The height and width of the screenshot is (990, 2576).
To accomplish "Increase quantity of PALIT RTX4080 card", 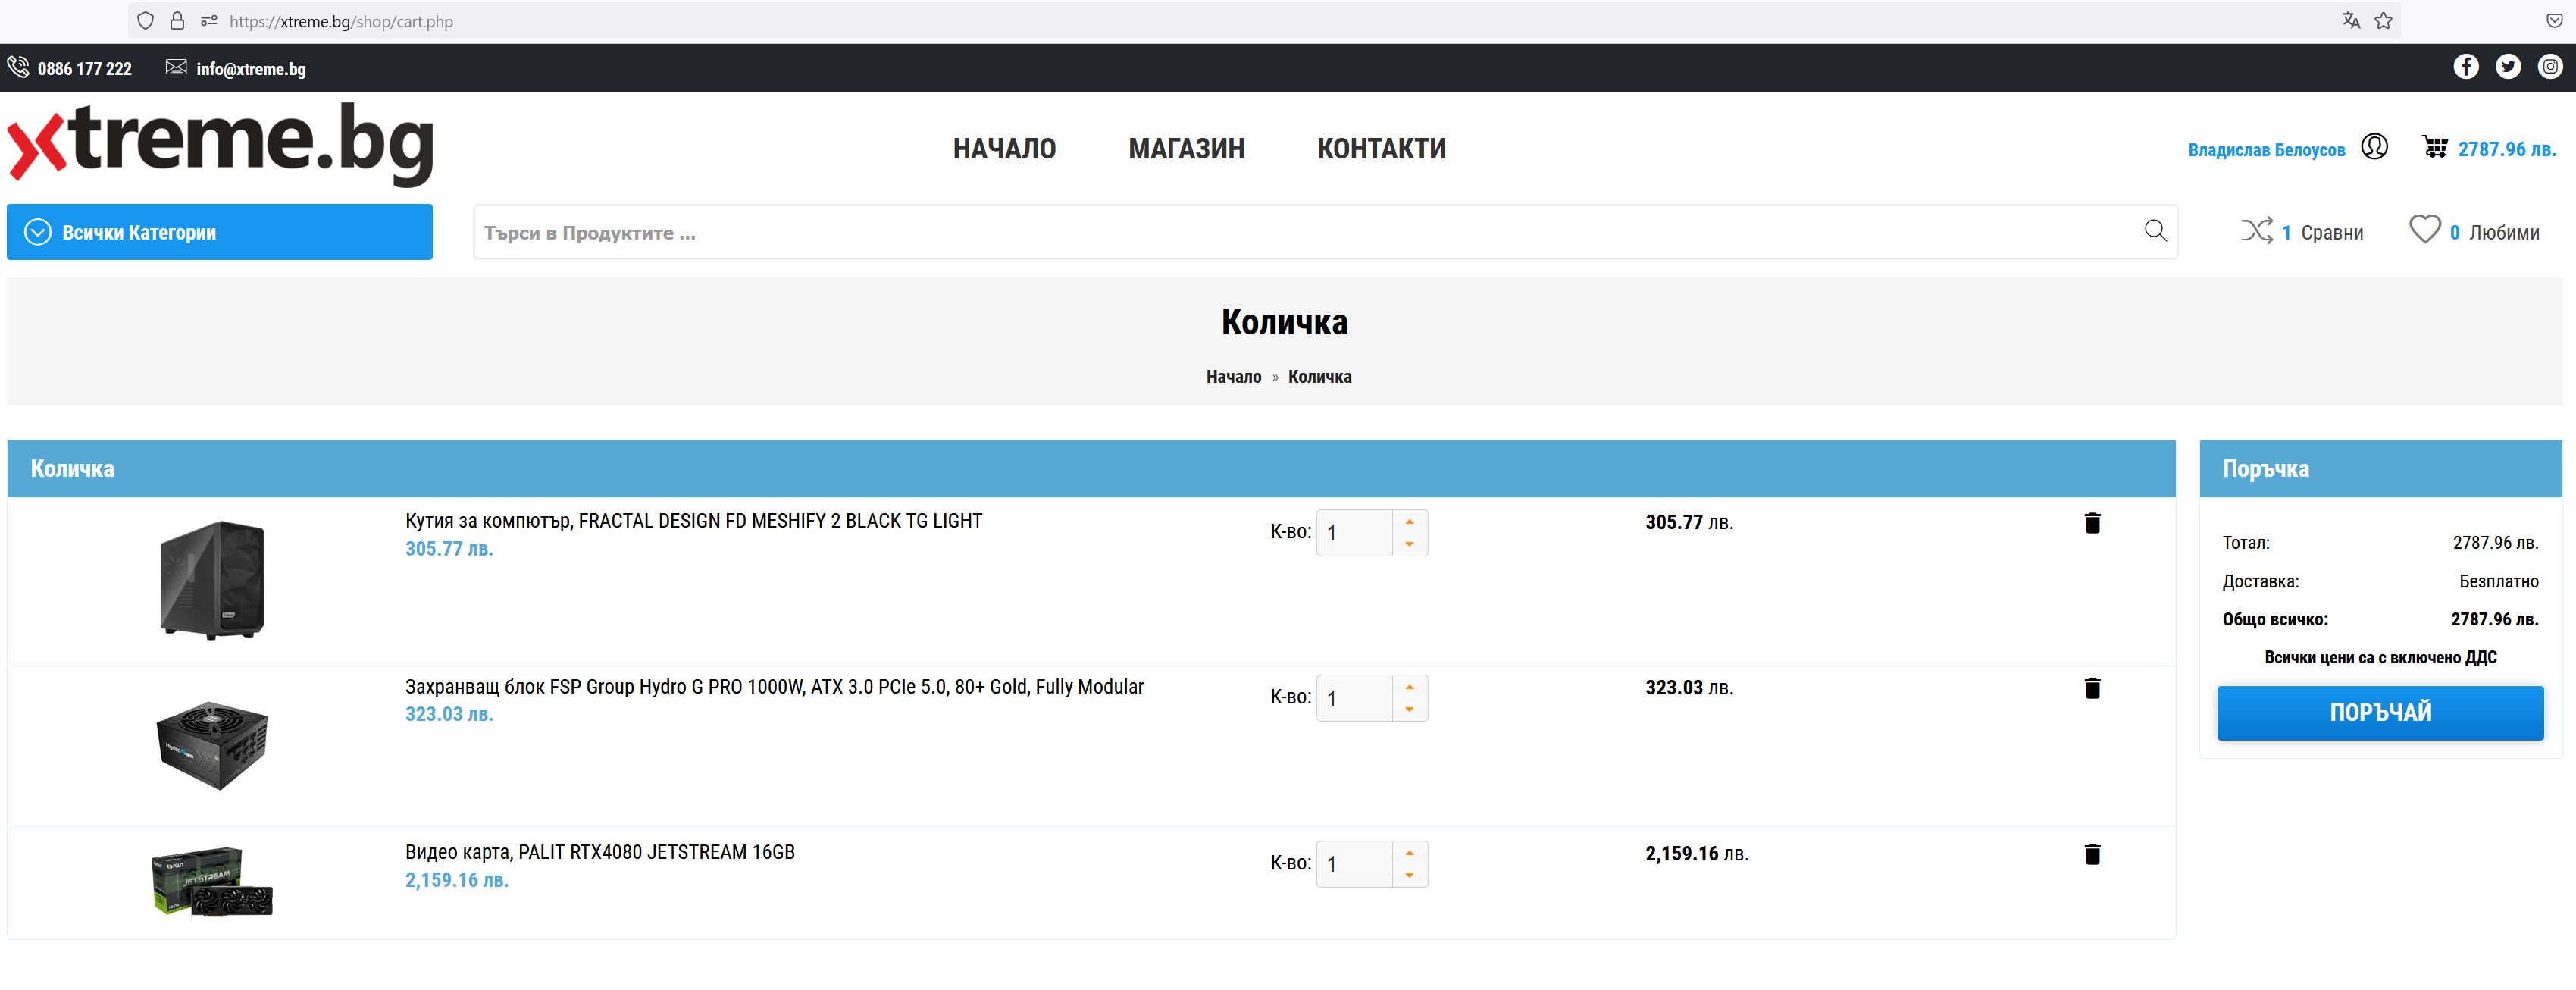I will click(x=1409, y=853).
